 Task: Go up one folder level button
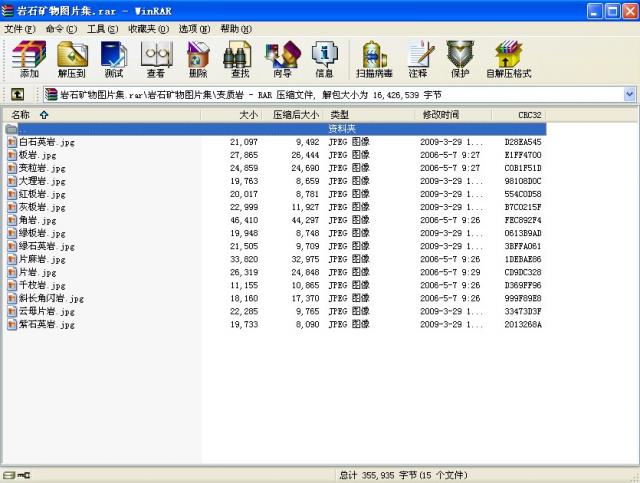click(x=17, y=94)
